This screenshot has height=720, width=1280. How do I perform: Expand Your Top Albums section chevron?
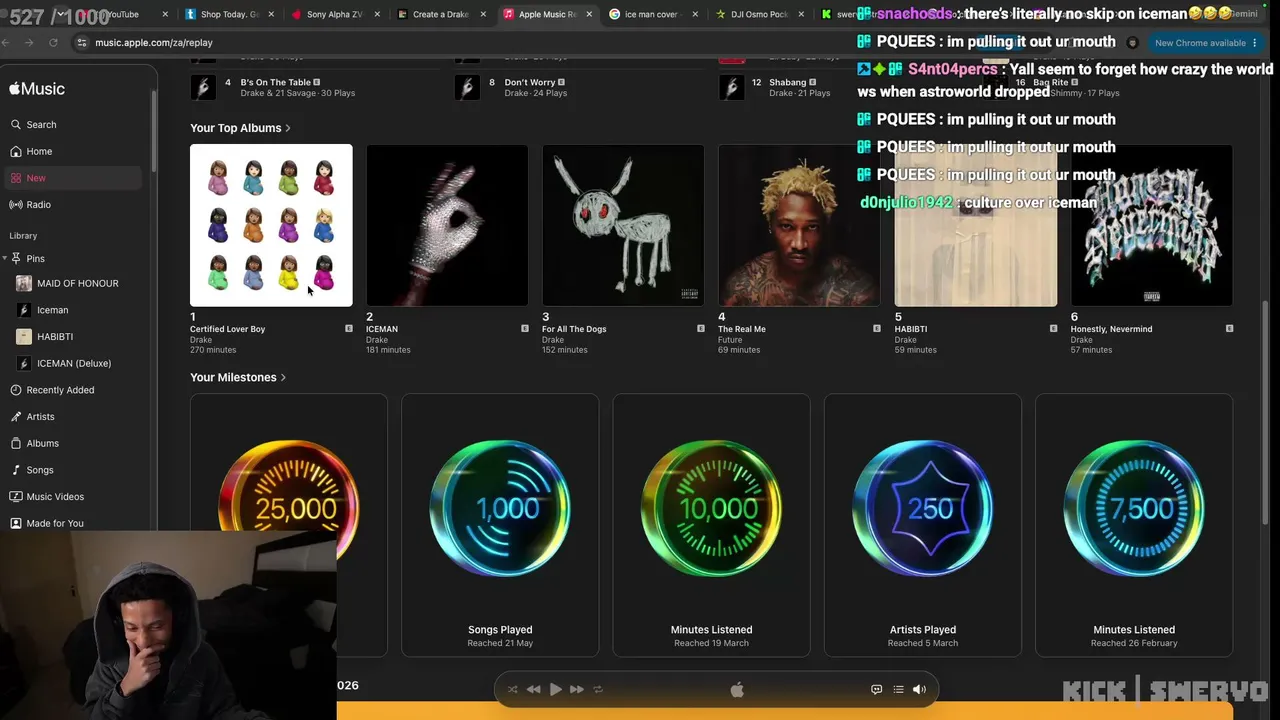288,128
